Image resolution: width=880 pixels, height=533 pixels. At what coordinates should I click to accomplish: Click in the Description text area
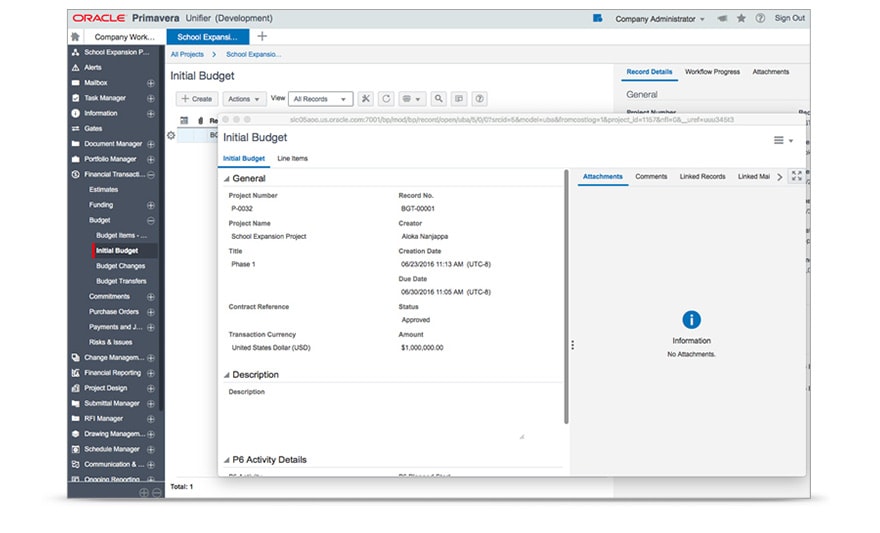click(376, 419)
